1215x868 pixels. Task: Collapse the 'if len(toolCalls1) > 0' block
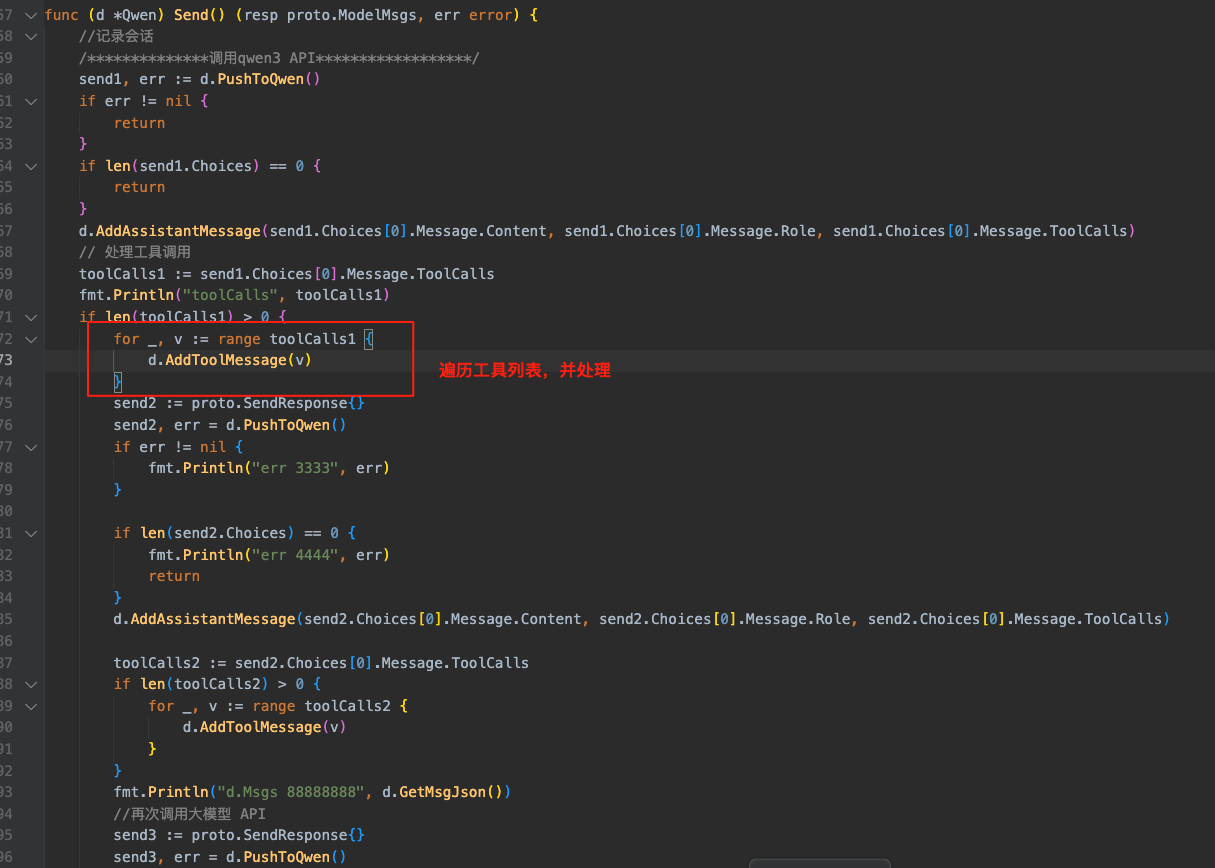click(x=30, y=317)
